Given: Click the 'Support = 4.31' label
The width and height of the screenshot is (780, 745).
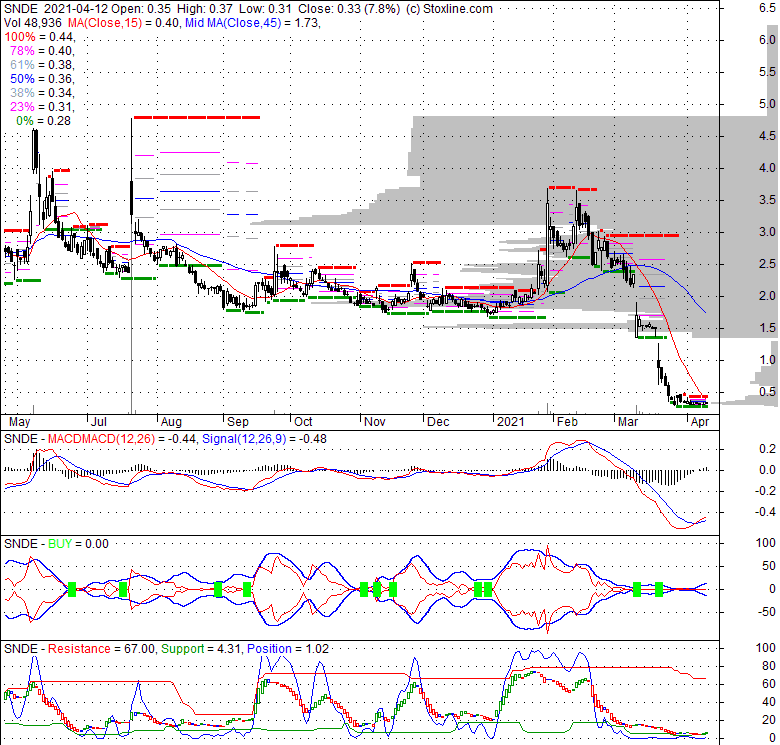Looking at the screenshot, I should click(201, 649).
